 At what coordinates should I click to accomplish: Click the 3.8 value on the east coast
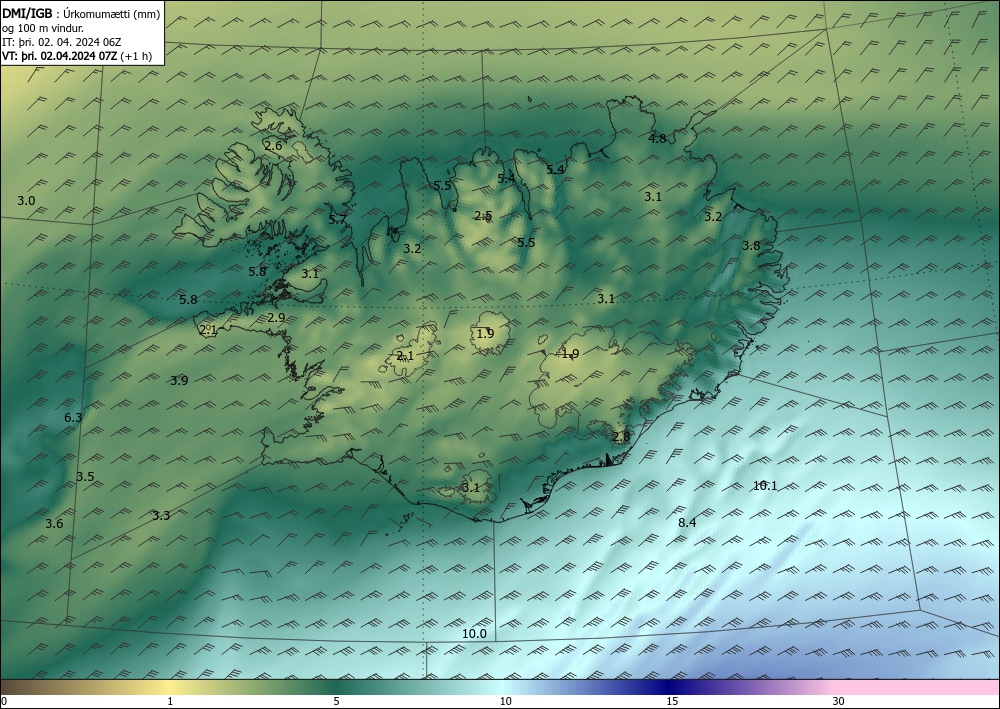751,245
